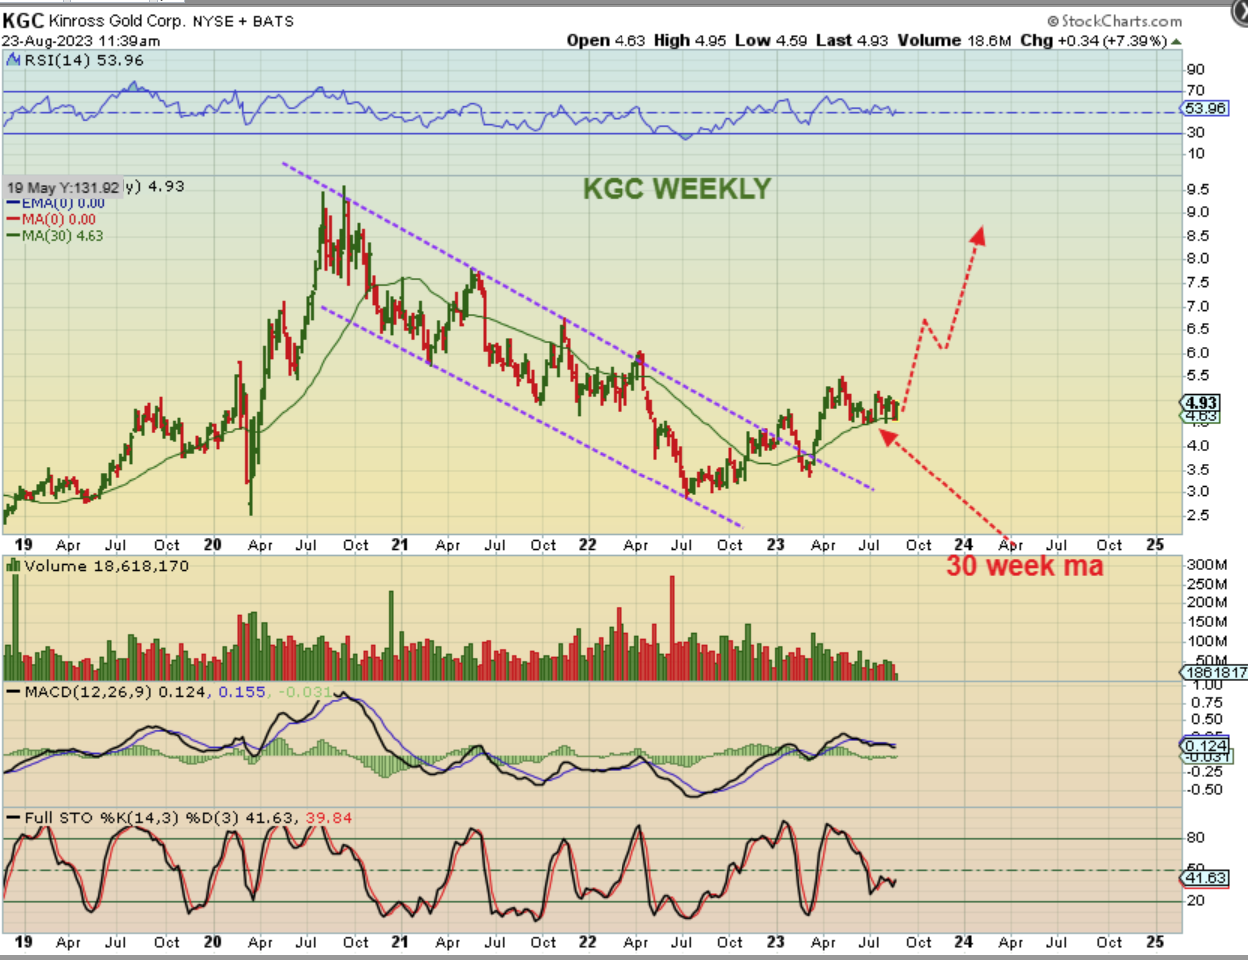
Task: Click the 300M volume axis label
Action: click(1206, 565)
